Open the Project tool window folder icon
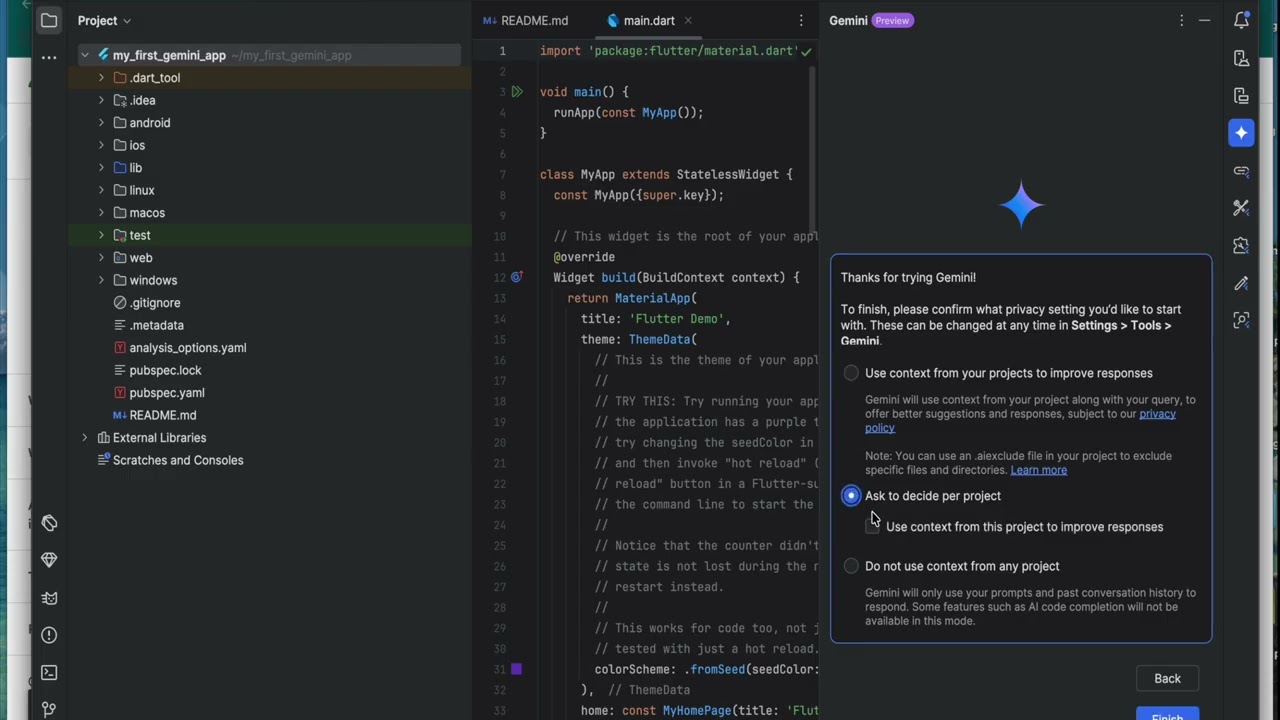 [49, 20]
